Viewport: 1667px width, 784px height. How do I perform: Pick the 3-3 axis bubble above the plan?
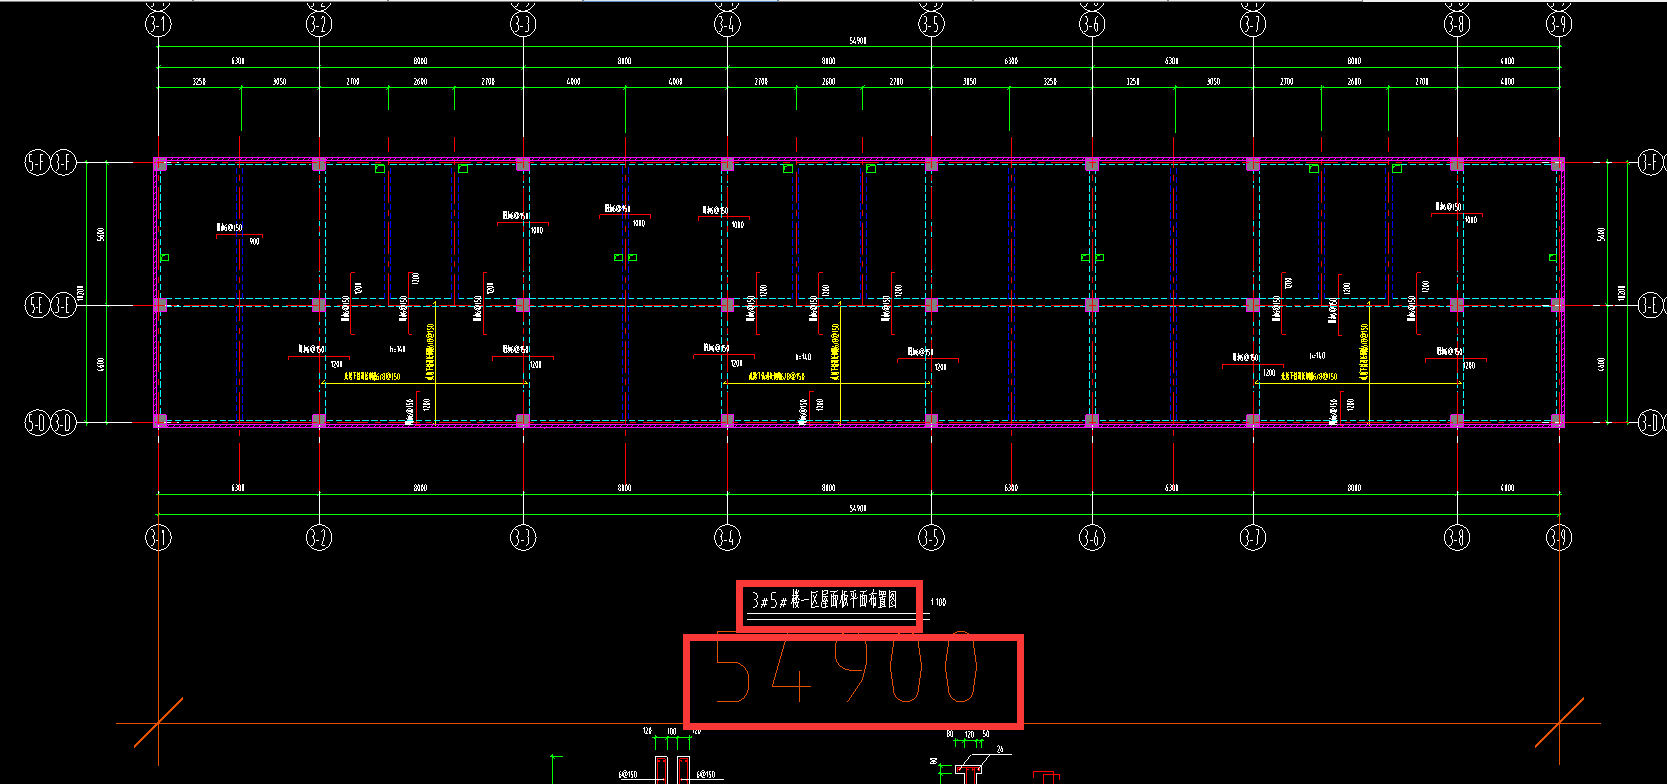[x=523, y=23]
